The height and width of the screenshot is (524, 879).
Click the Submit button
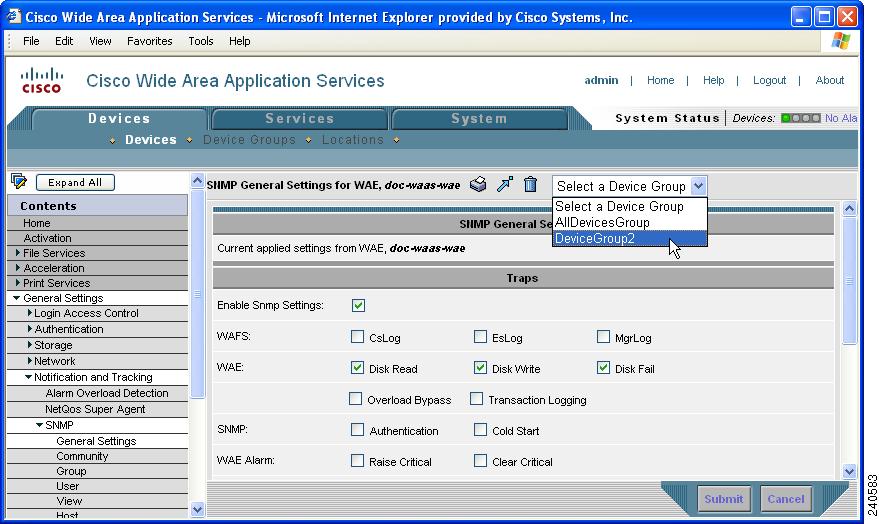[724, 499]
